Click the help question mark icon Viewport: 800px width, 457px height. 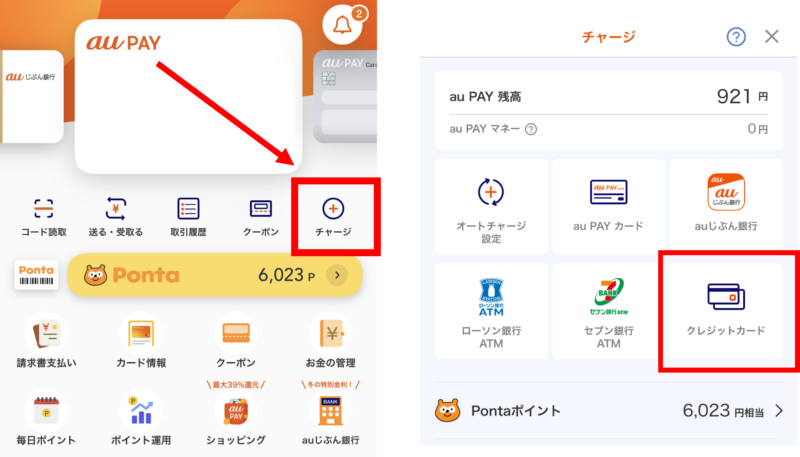tap(736, 37)
